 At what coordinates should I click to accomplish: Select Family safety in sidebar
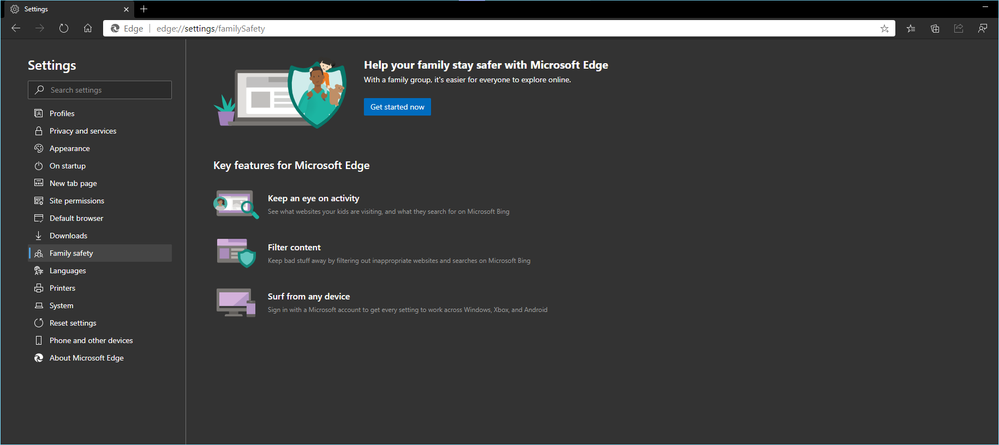[x=100, y=253]
